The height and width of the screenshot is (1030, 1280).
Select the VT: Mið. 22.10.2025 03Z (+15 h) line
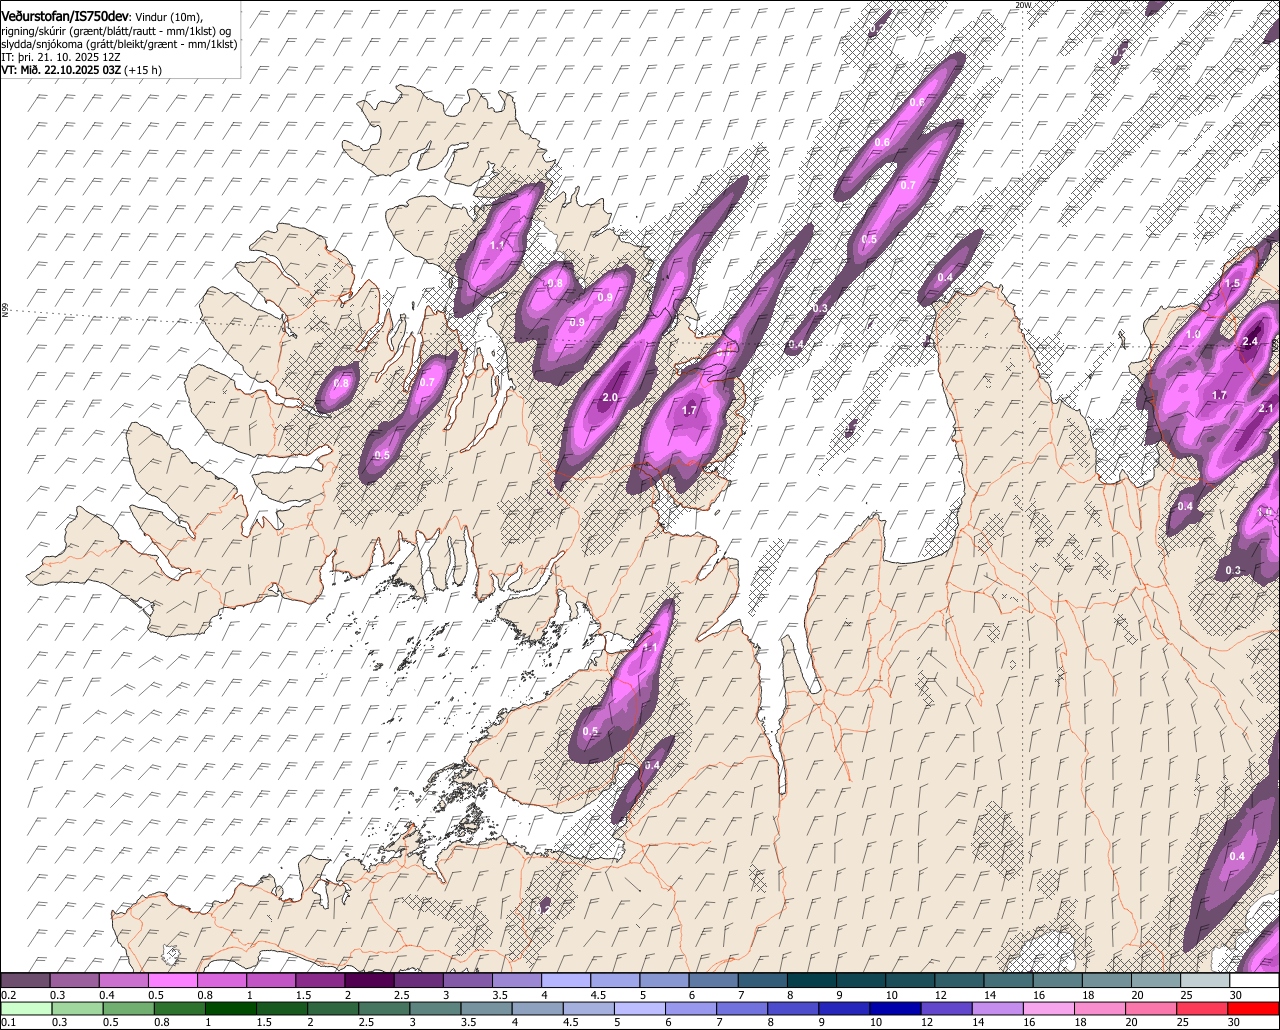[82, 70]
